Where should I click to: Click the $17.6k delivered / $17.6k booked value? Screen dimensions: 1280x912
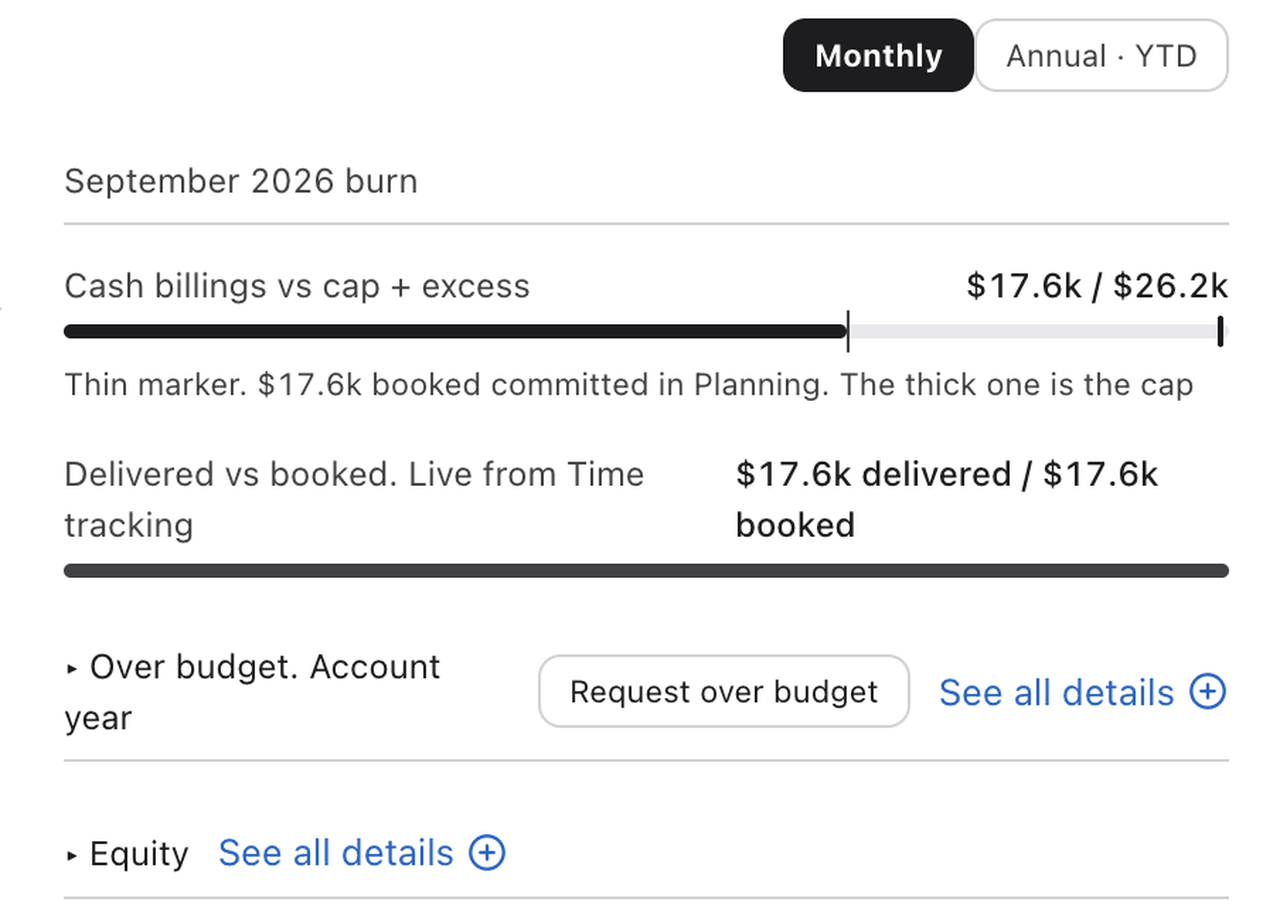(x=947, y=499)
